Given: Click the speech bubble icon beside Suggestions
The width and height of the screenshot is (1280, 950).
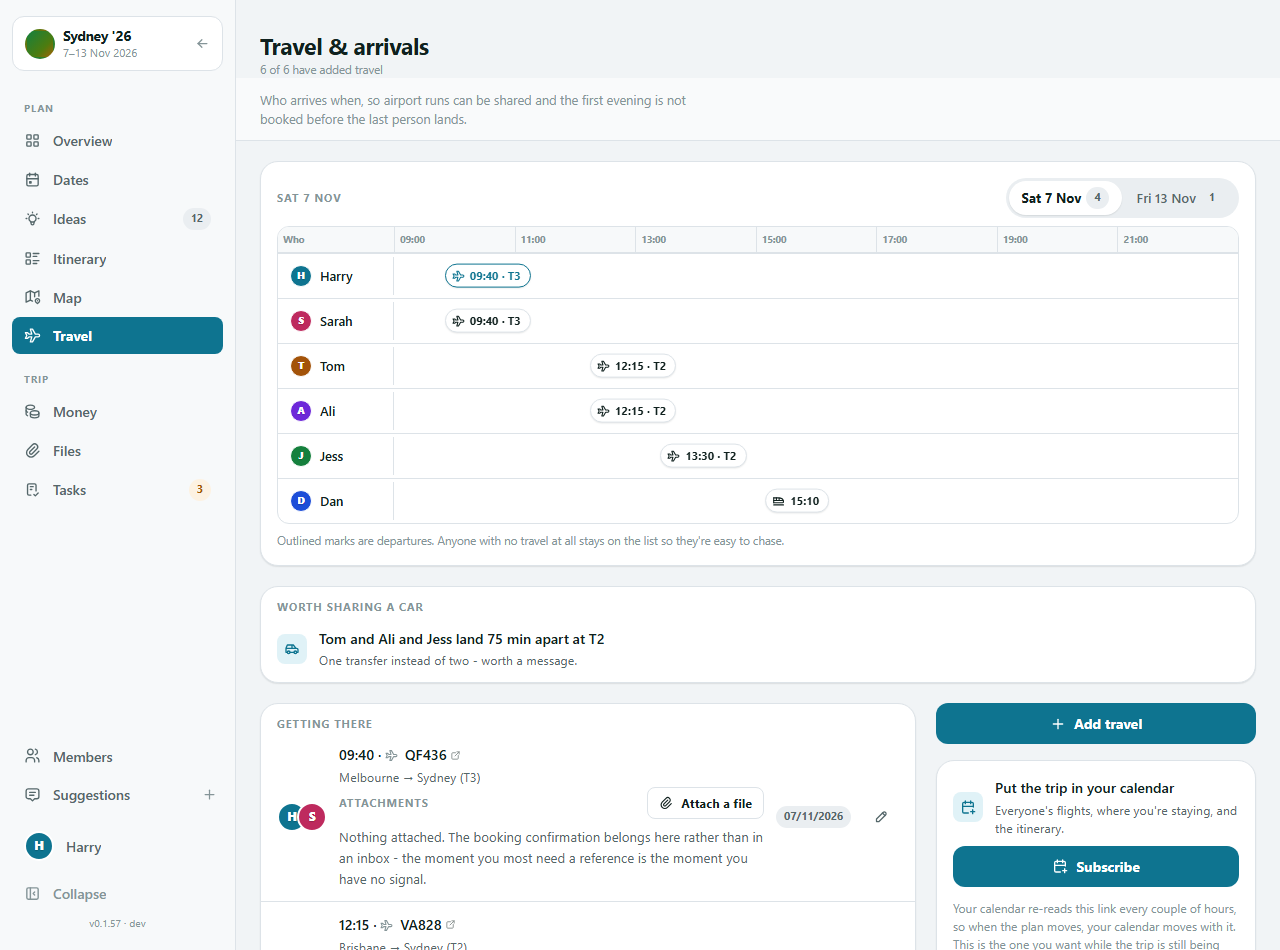Looking at the screenshot, I should [33, 795].
